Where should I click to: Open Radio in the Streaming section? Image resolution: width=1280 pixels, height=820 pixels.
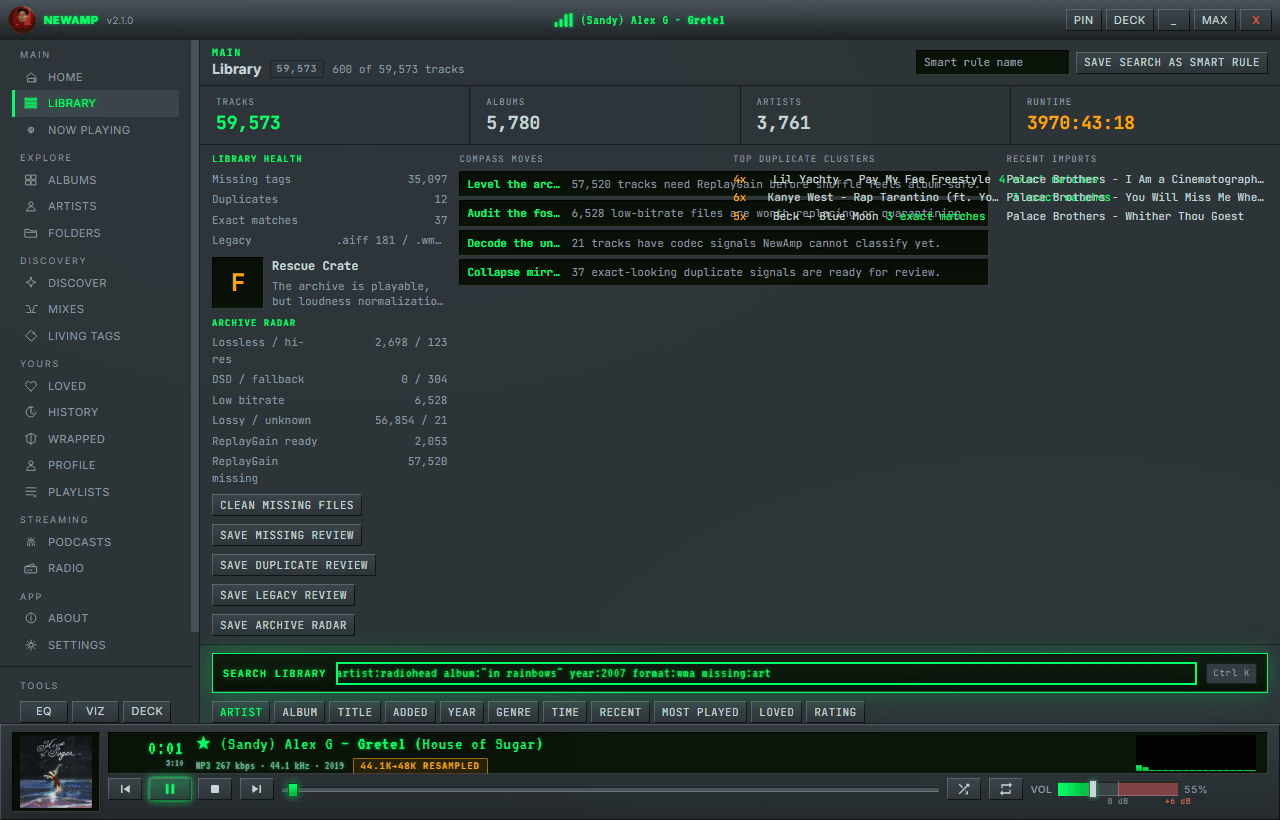pyautogui.click(x=96, y=568)
